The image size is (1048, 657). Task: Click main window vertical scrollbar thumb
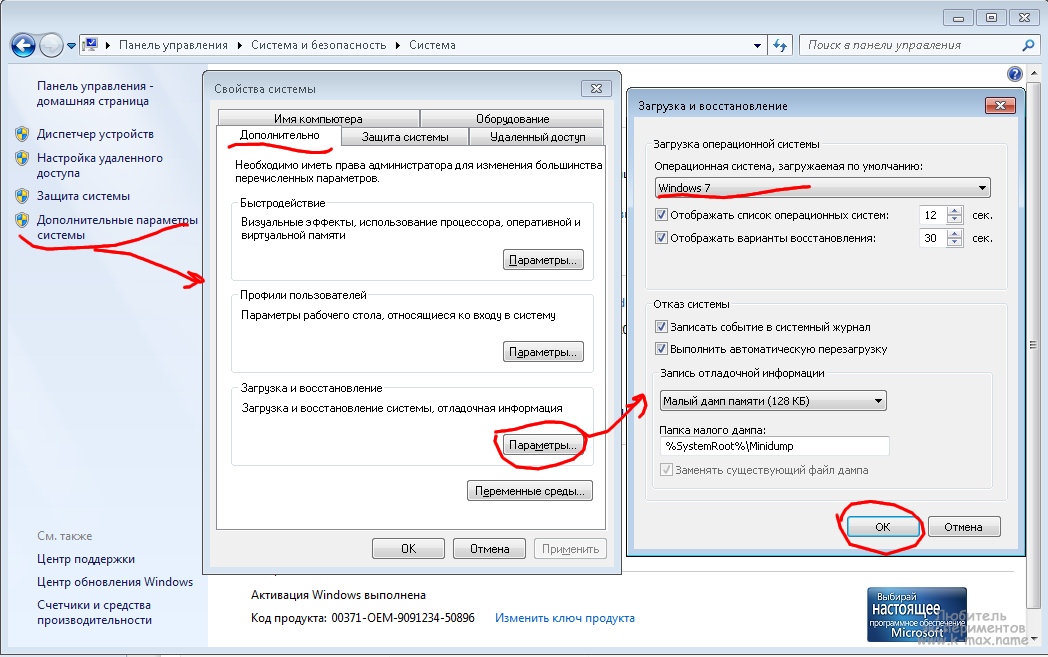point(1034,345)
